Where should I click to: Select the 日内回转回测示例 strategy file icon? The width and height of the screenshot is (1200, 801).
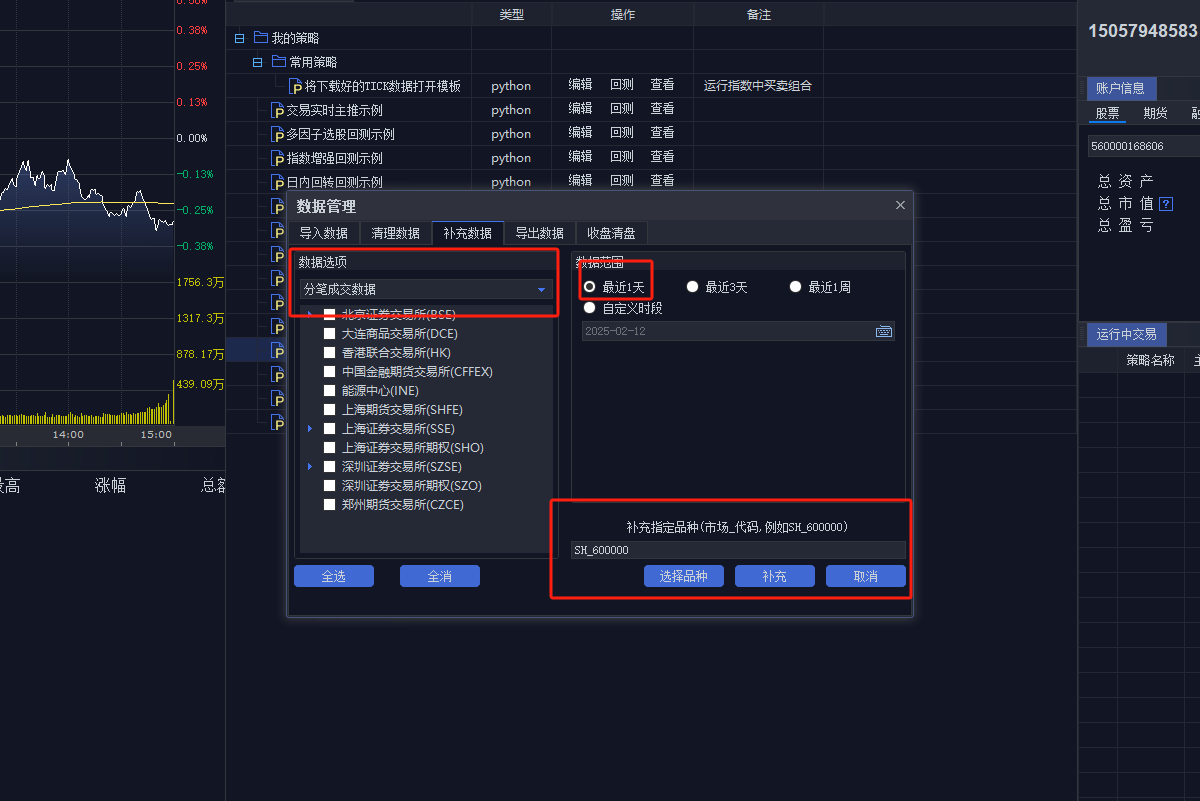click(278, 183)
